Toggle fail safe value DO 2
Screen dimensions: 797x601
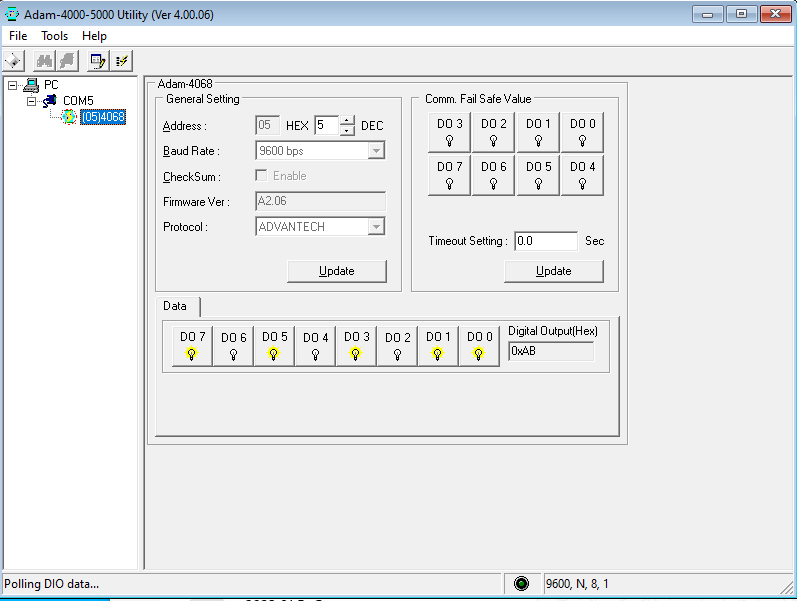(494, 132)
